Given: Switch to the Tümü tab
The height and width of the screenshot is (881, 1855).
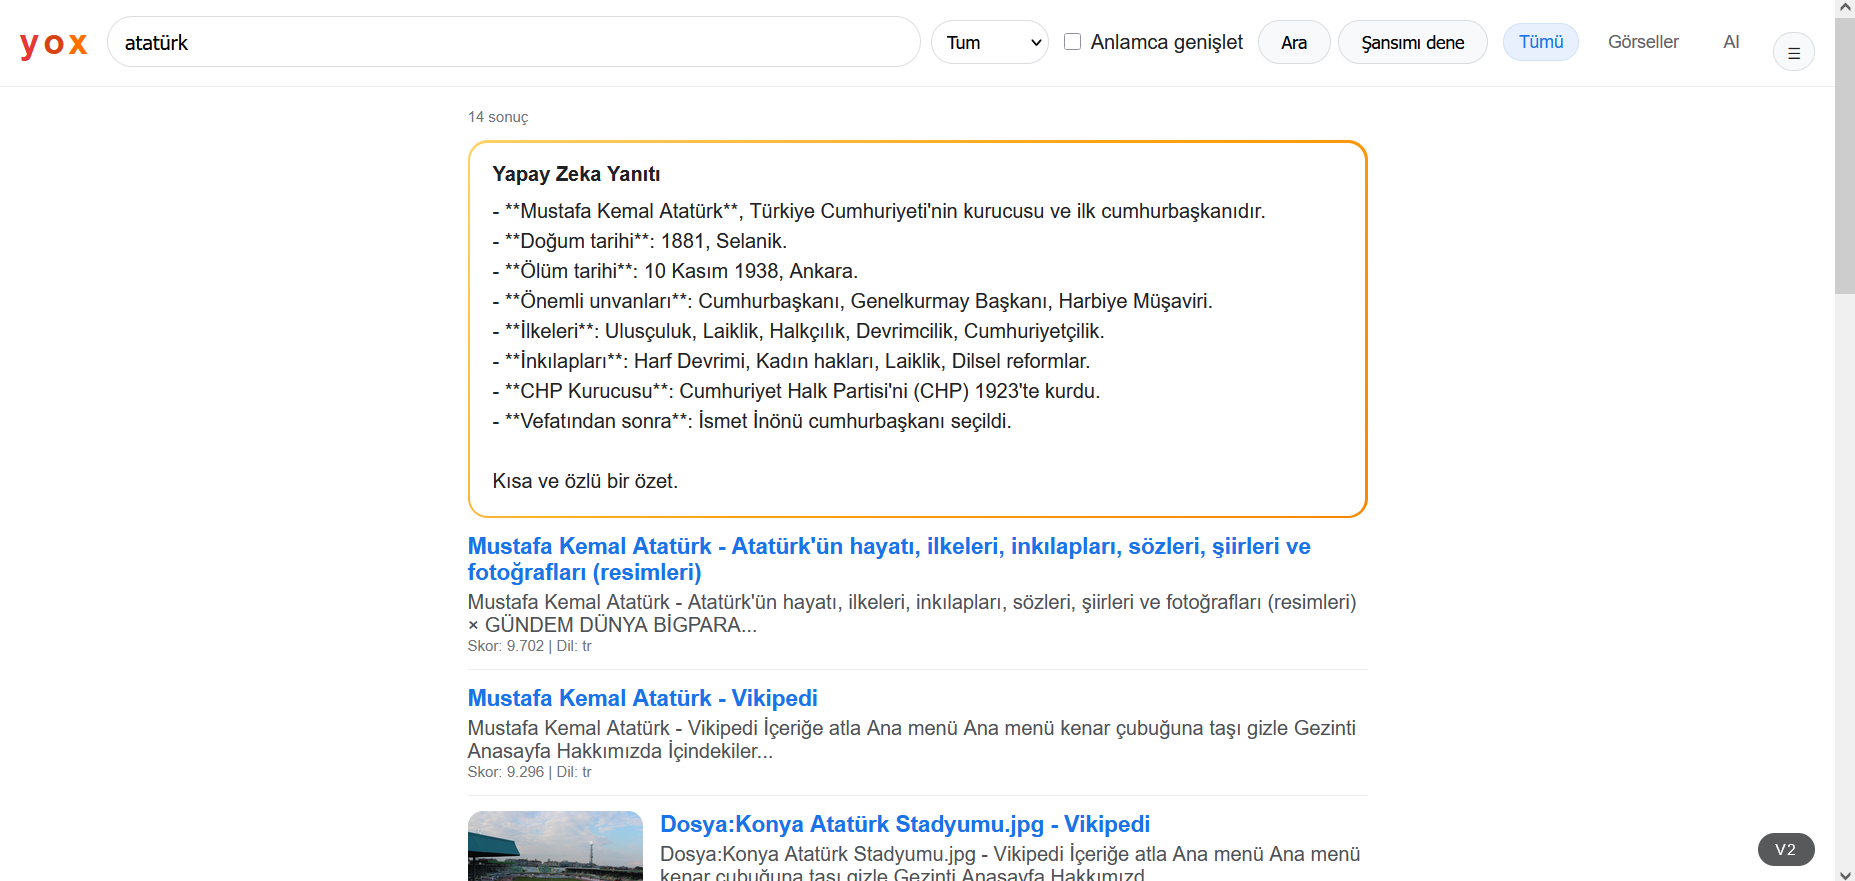Looking at the screenshot, I should 1541,42.
